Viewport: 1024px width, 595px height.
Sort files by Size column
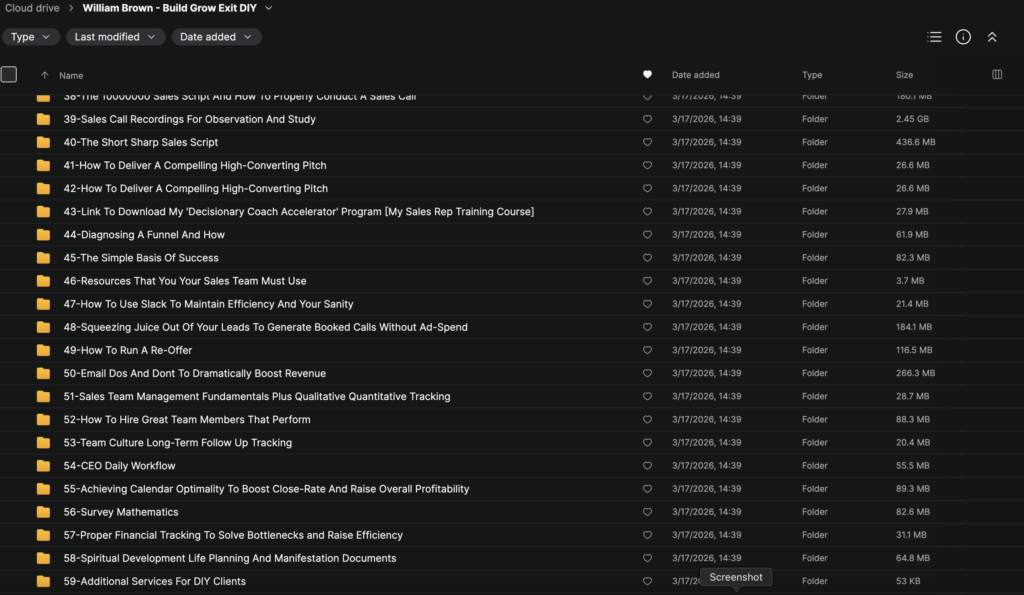point(904,75)
